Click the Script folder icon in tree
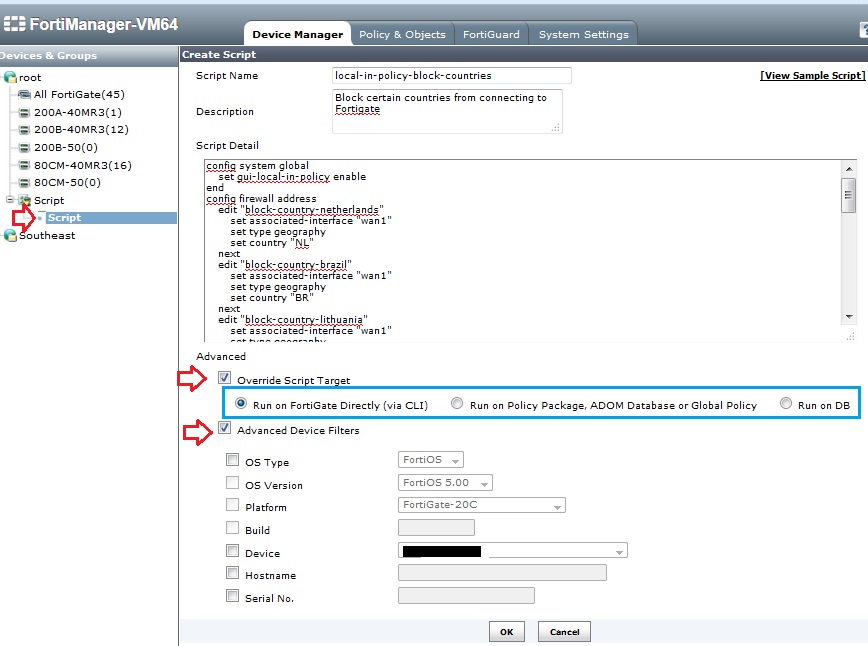The width and height of the screenshot is (868, 646). tap(24, 200)
